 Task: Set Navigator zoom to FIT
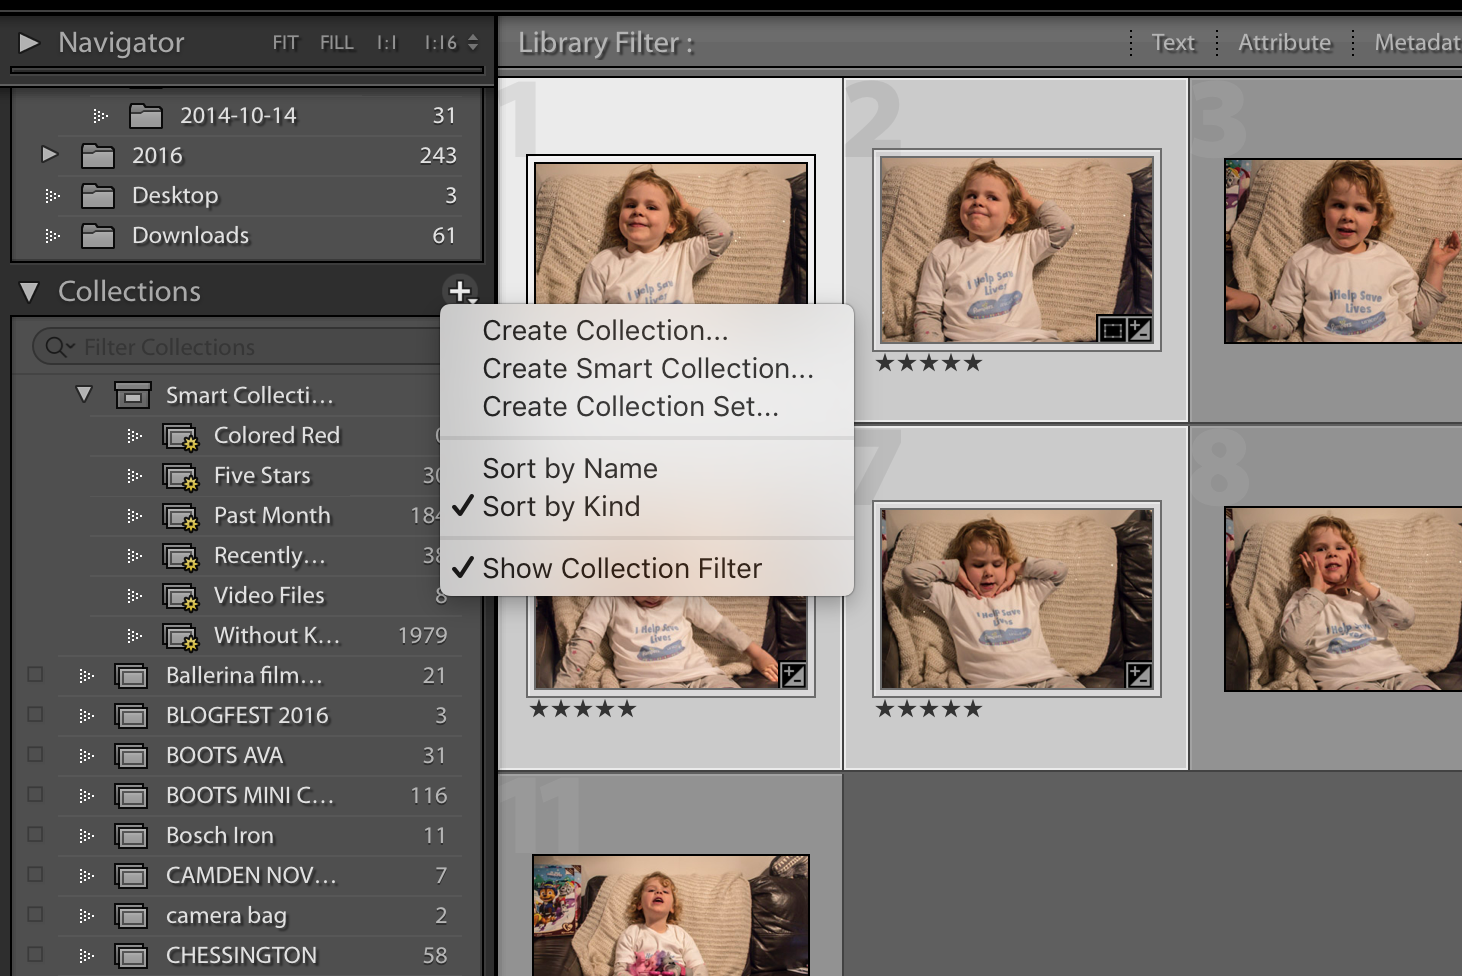[285, 43]
